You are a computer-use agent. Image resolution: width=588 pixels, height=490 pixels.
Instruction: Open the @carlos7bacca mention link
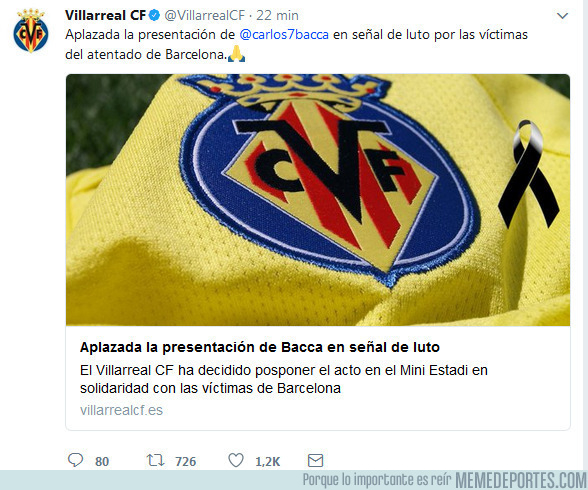[284, 34]
